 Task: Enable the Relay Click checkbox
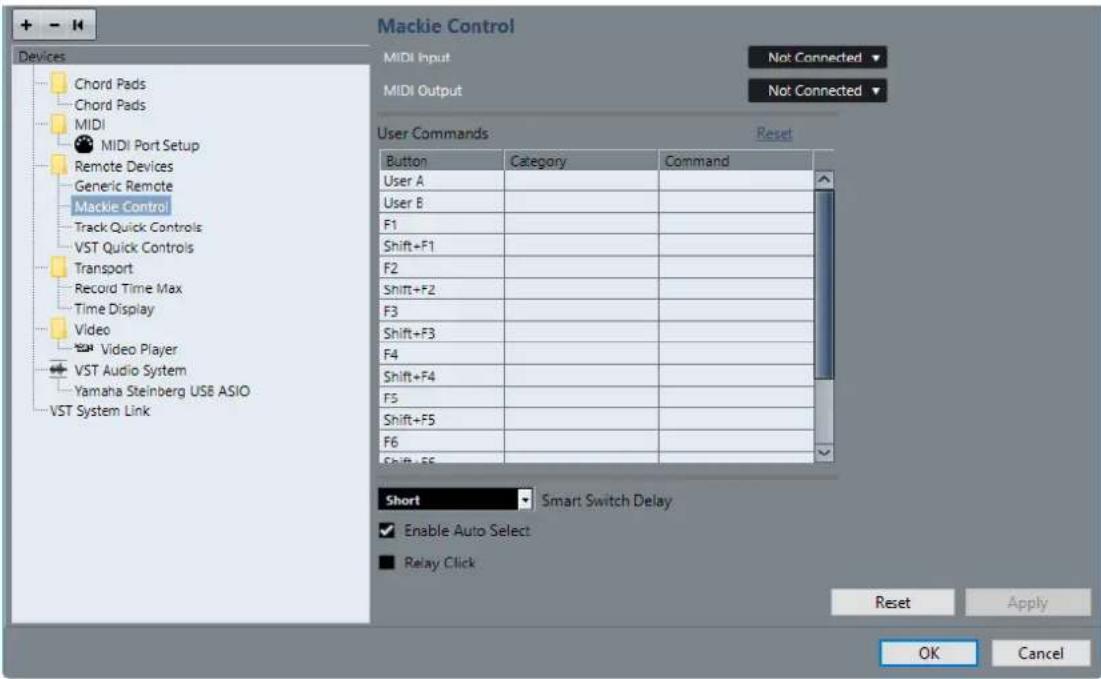tap(387, 562)
